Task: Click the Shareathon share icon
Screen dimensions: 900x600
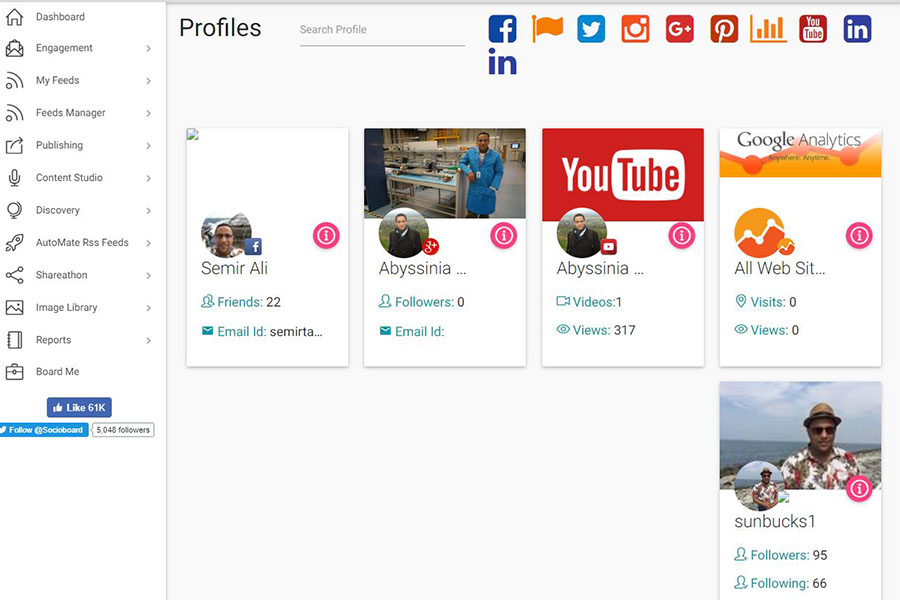Action: pyautogui.click(x=14, y=275)
